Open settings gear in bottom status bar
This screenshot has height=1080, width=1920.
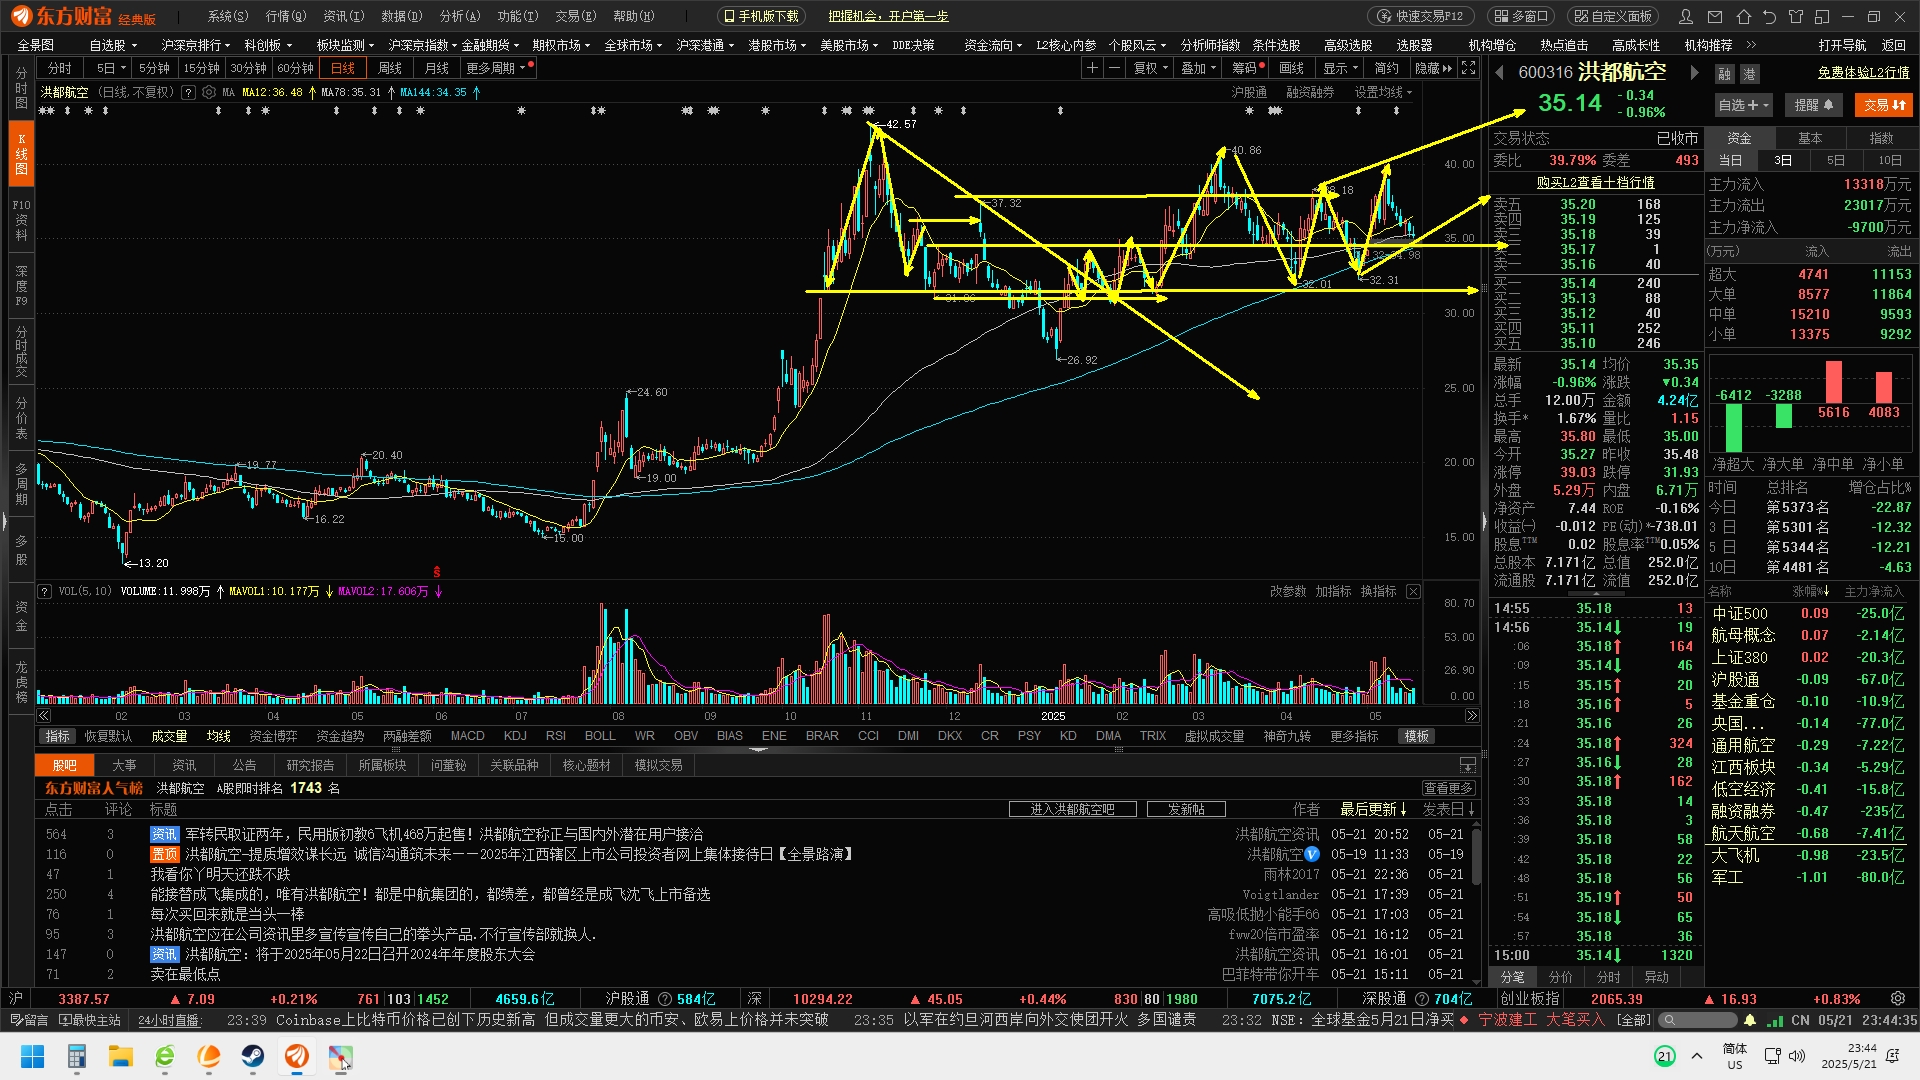coord(1897,999)
